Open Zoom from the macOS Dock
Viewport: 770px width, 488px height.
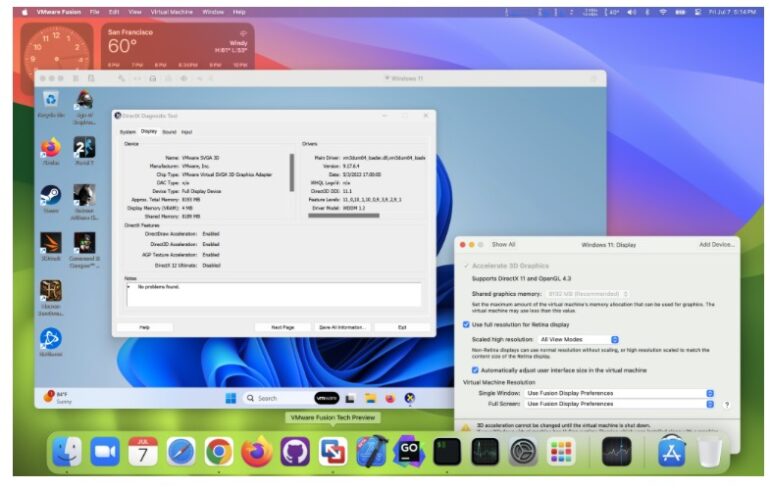point(105,451)
